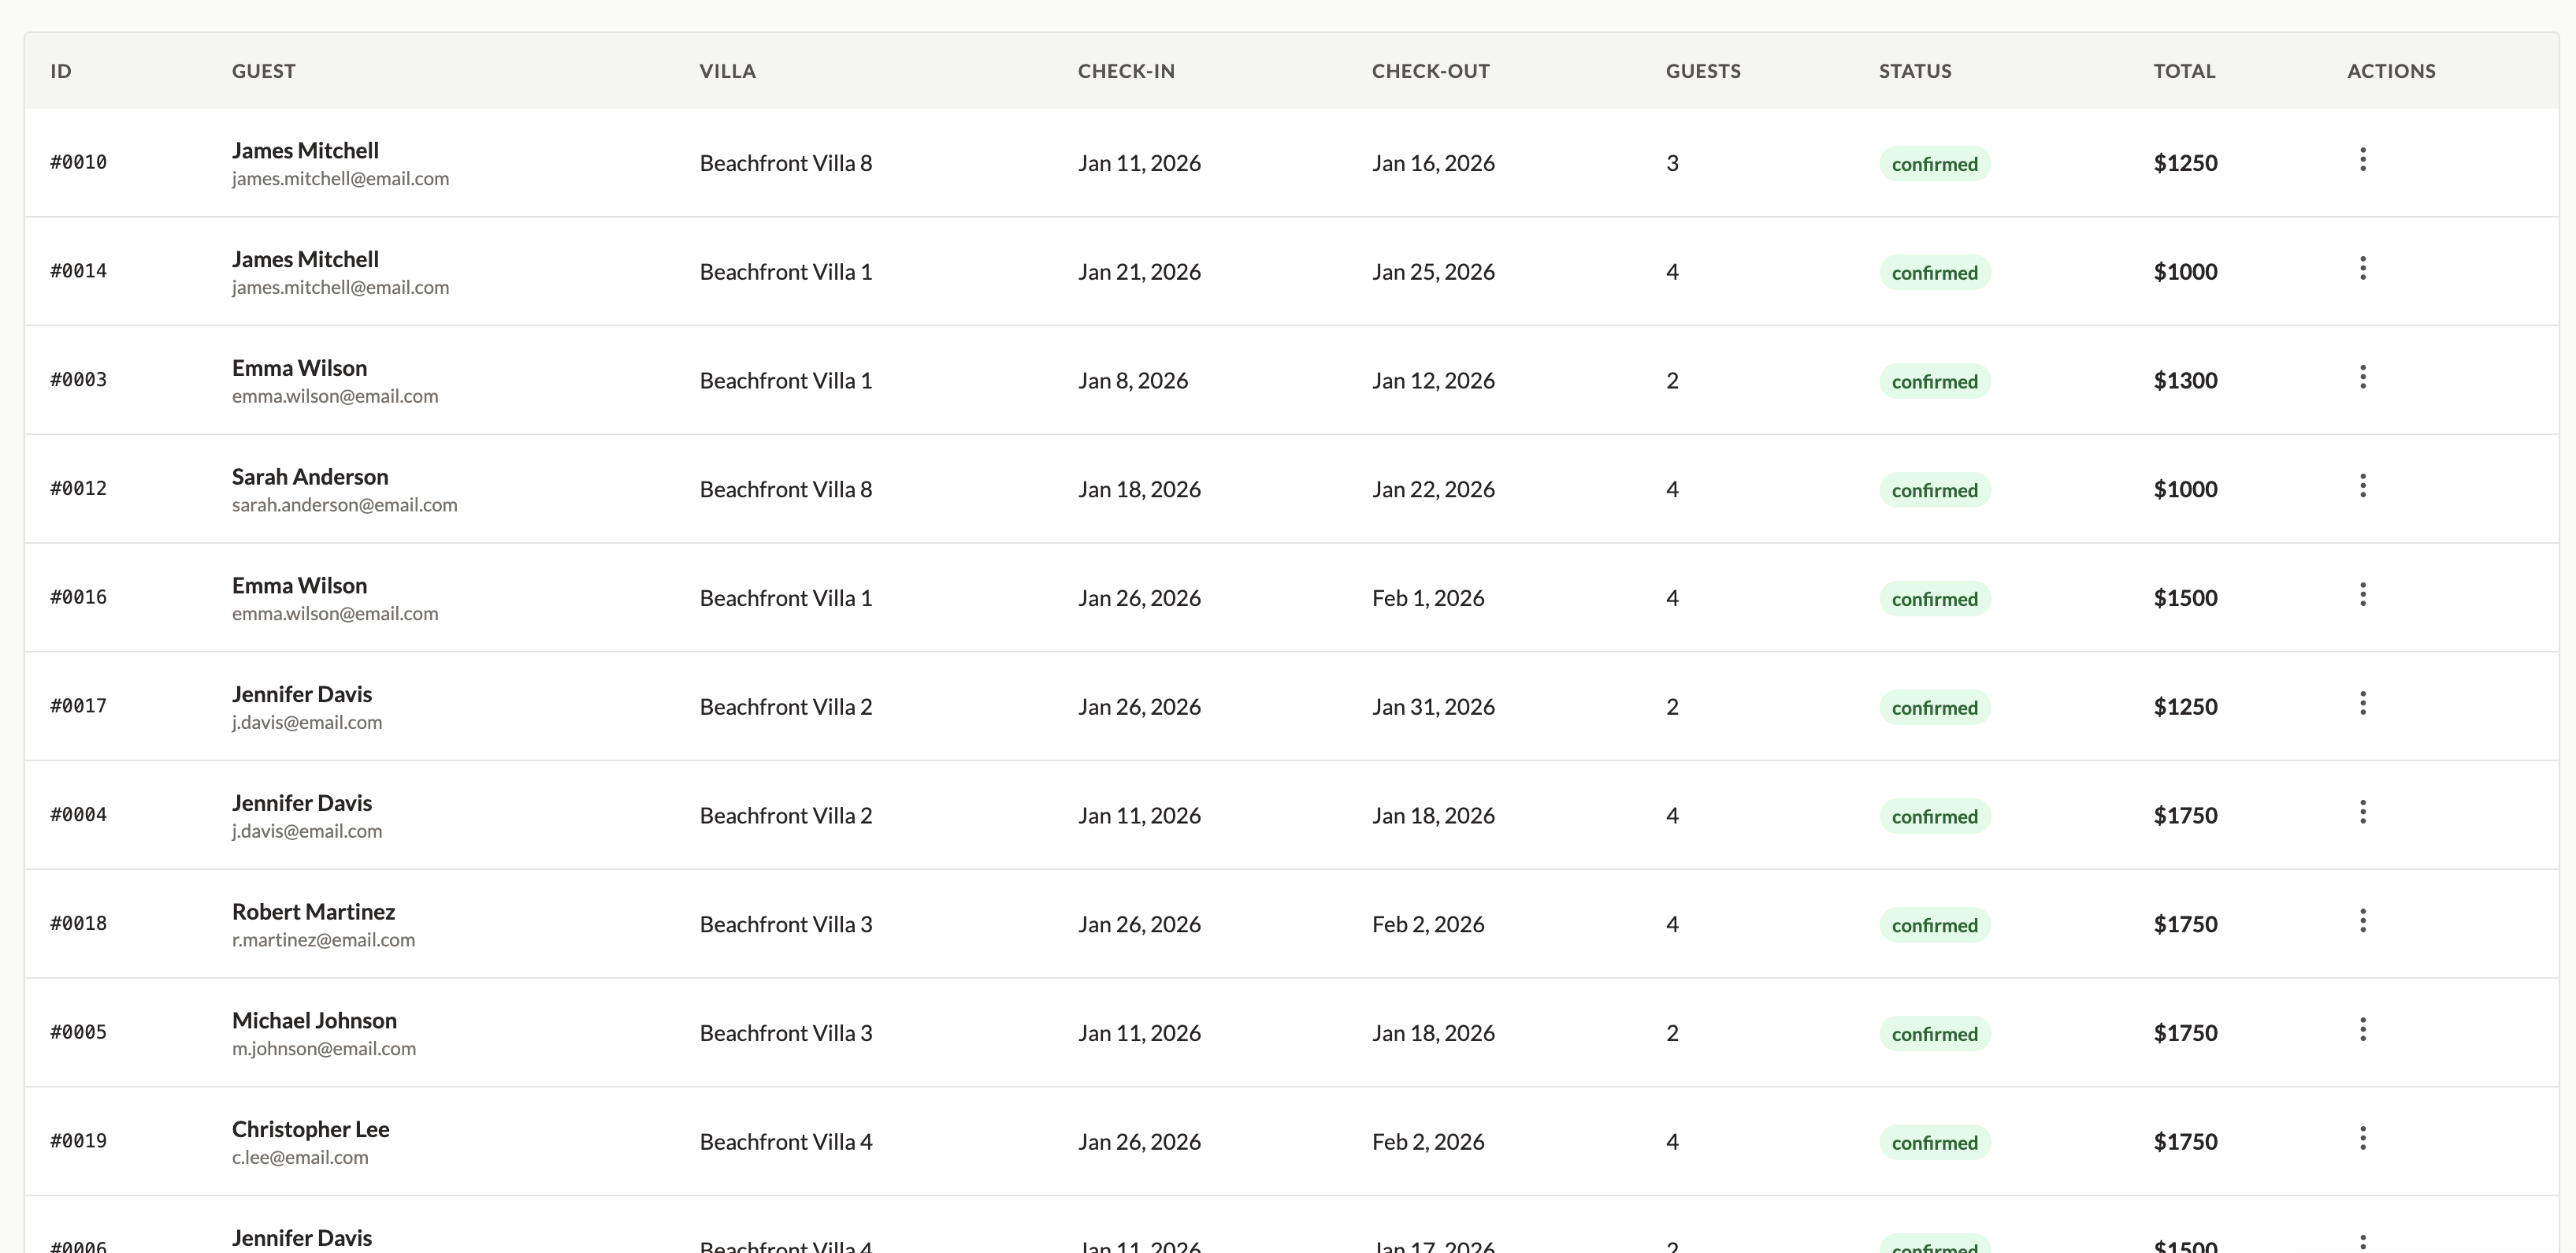The height and width of the screenshot is (1253, 2576).
Task: Click email emma.wilson@email.com in booking #0003
Action: [x=335, y=396]
